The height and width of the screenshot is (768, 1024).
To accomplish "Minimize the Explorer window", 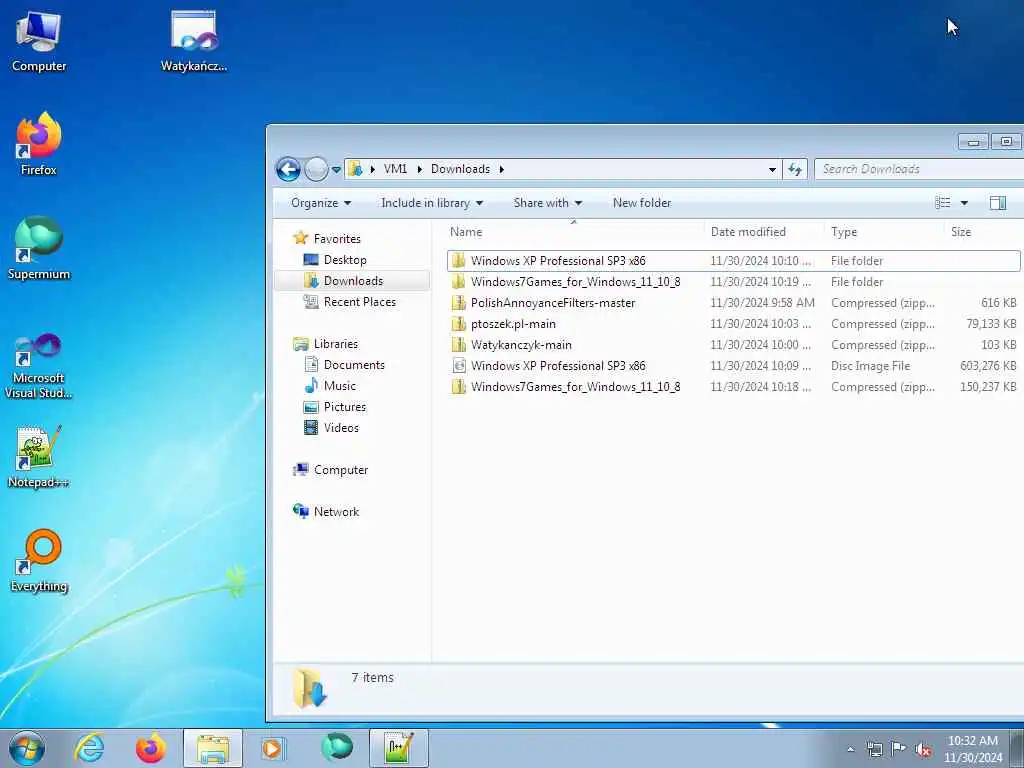I will click(974, 141).
